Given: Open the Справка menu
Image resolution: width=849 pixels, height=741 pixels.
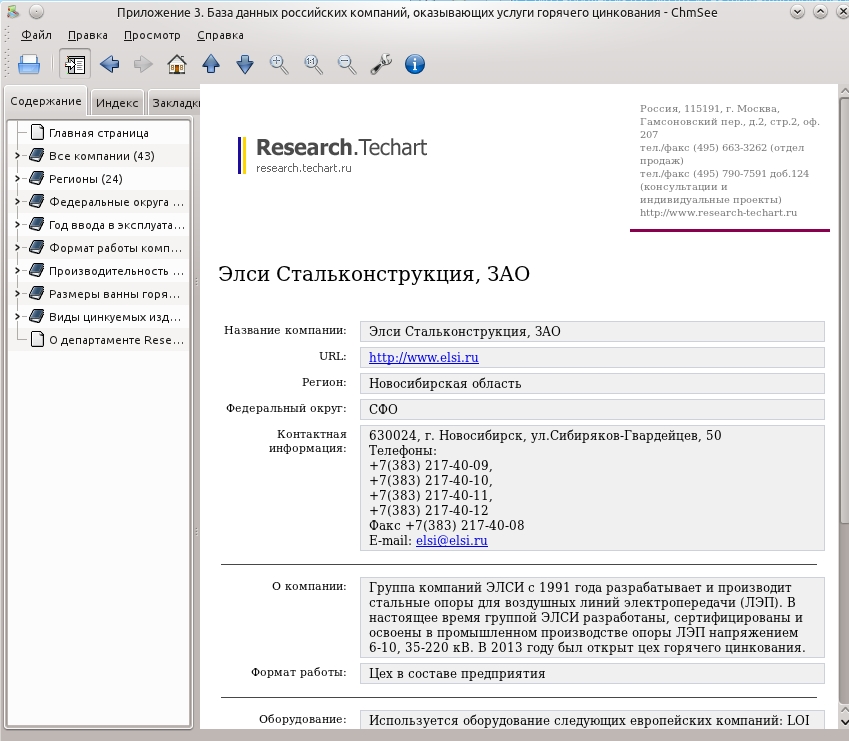Looking at the screenshot, I should coord(220,35).
